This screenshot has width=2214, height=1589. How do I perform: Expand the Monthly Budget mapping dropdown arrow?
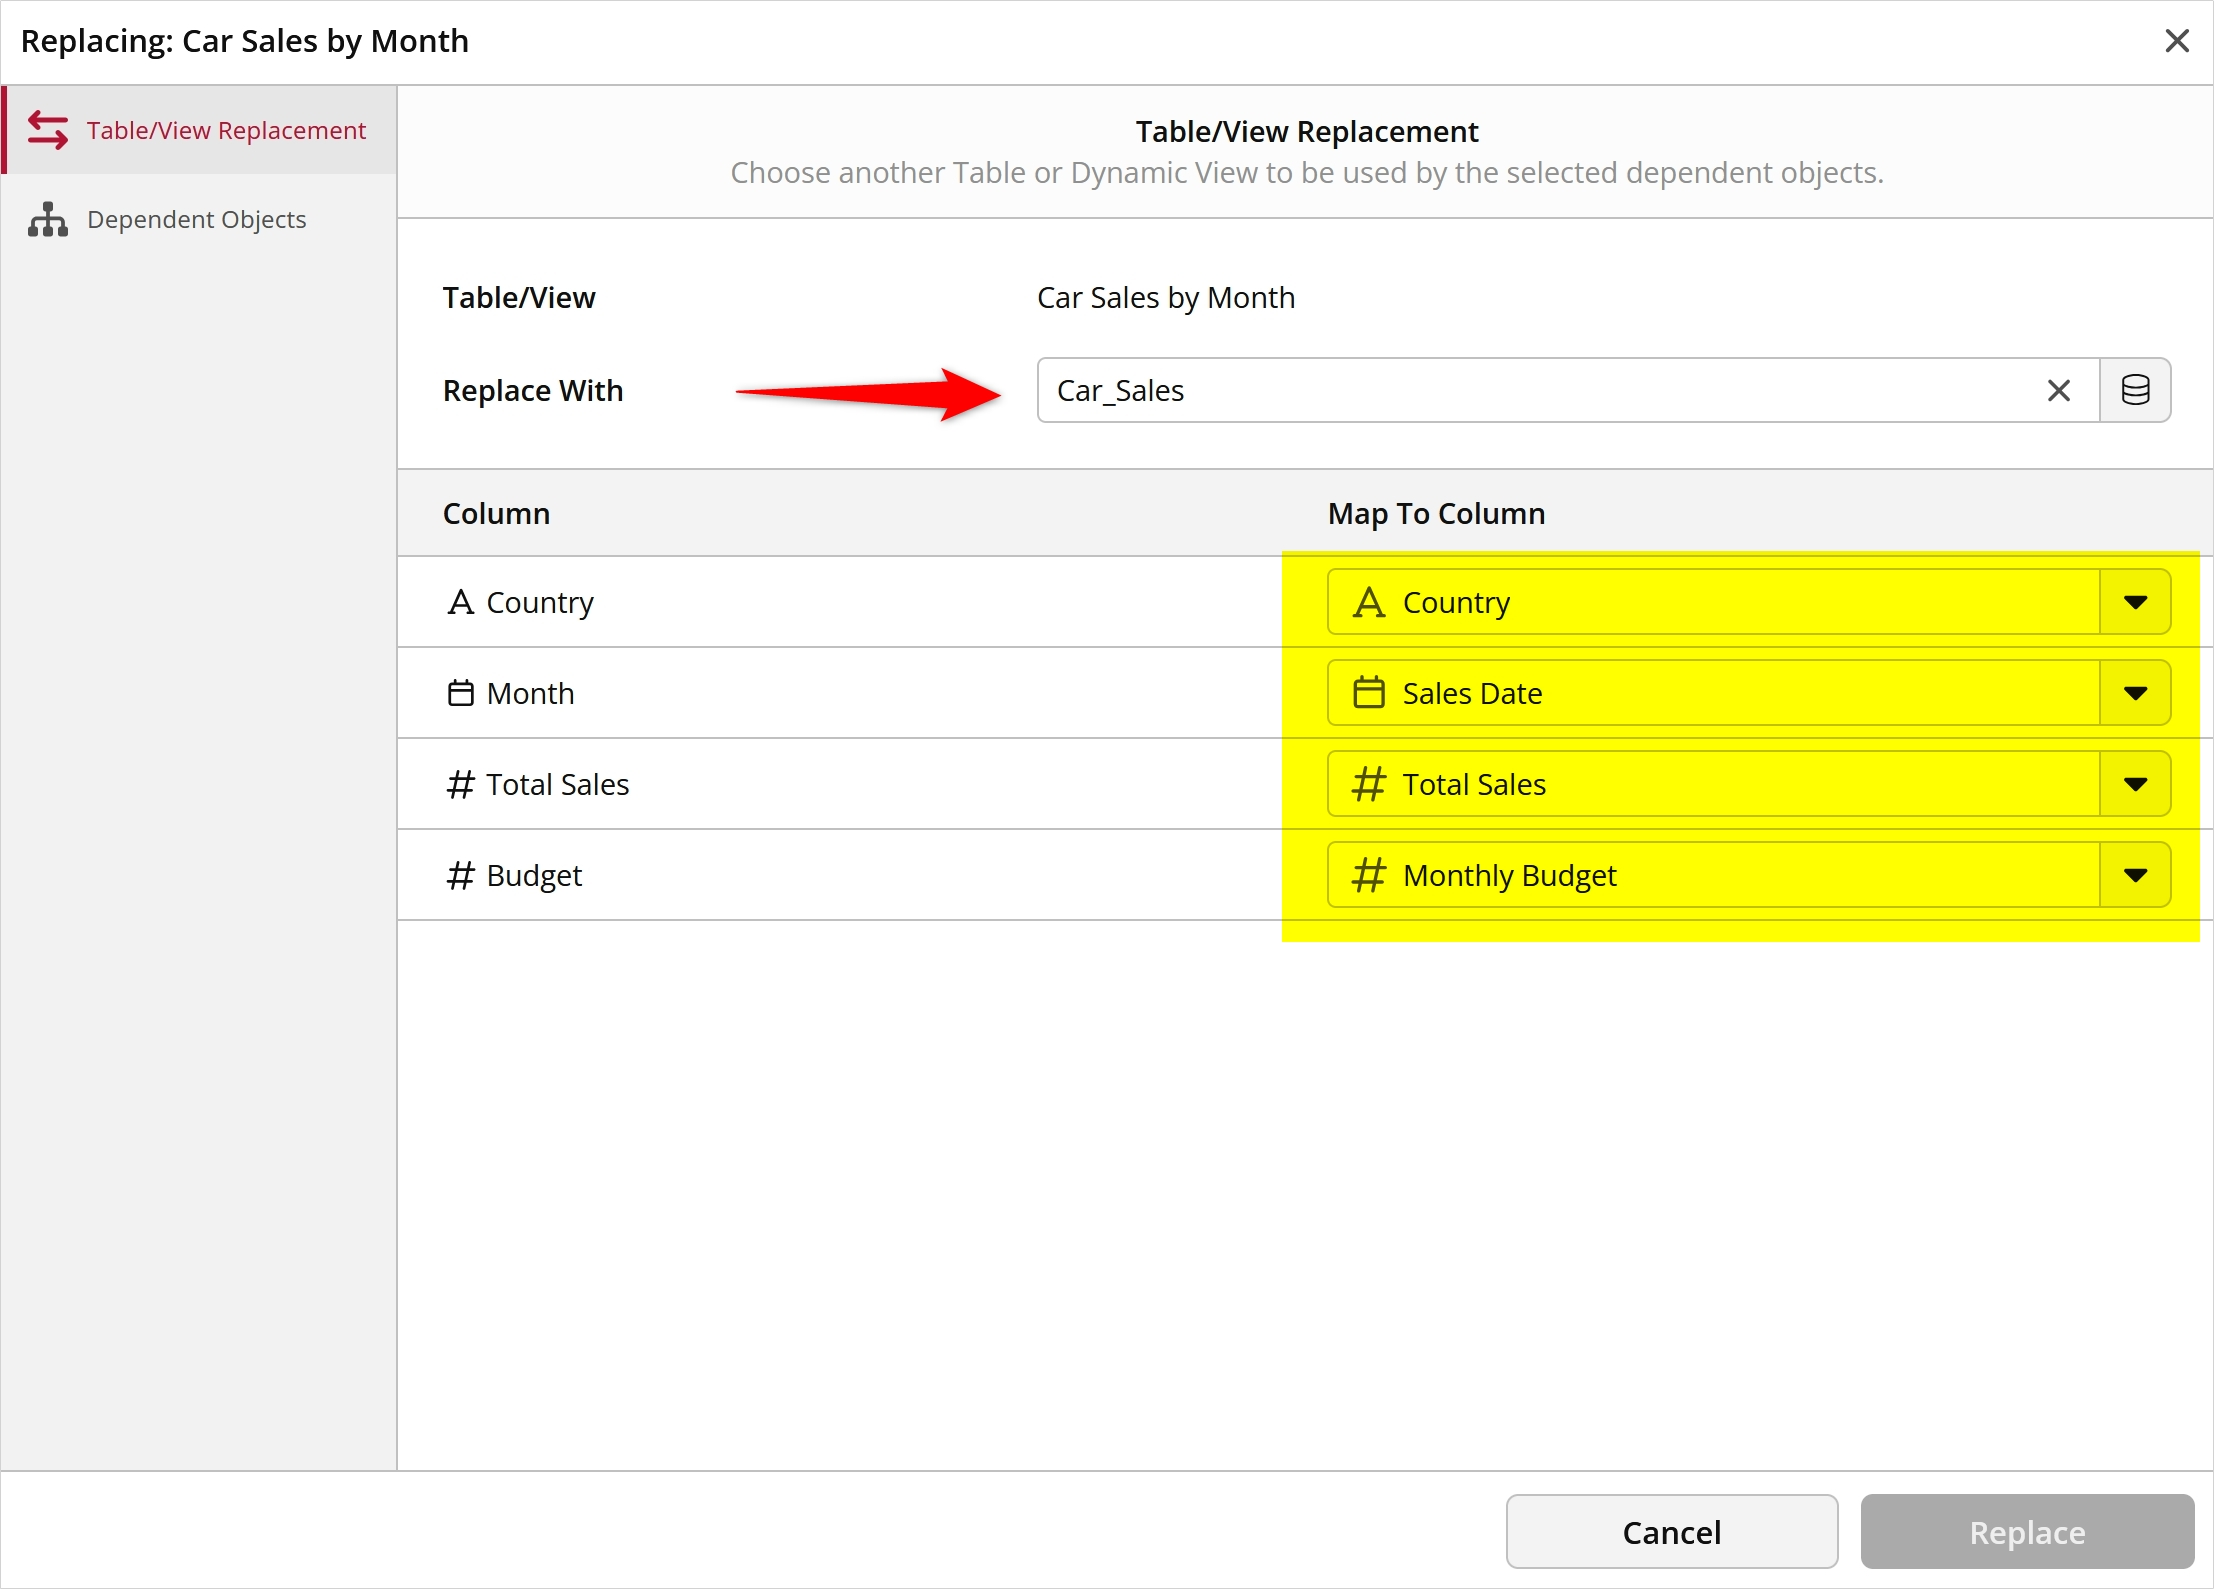pyautogui.click(x=2135, y=875)
